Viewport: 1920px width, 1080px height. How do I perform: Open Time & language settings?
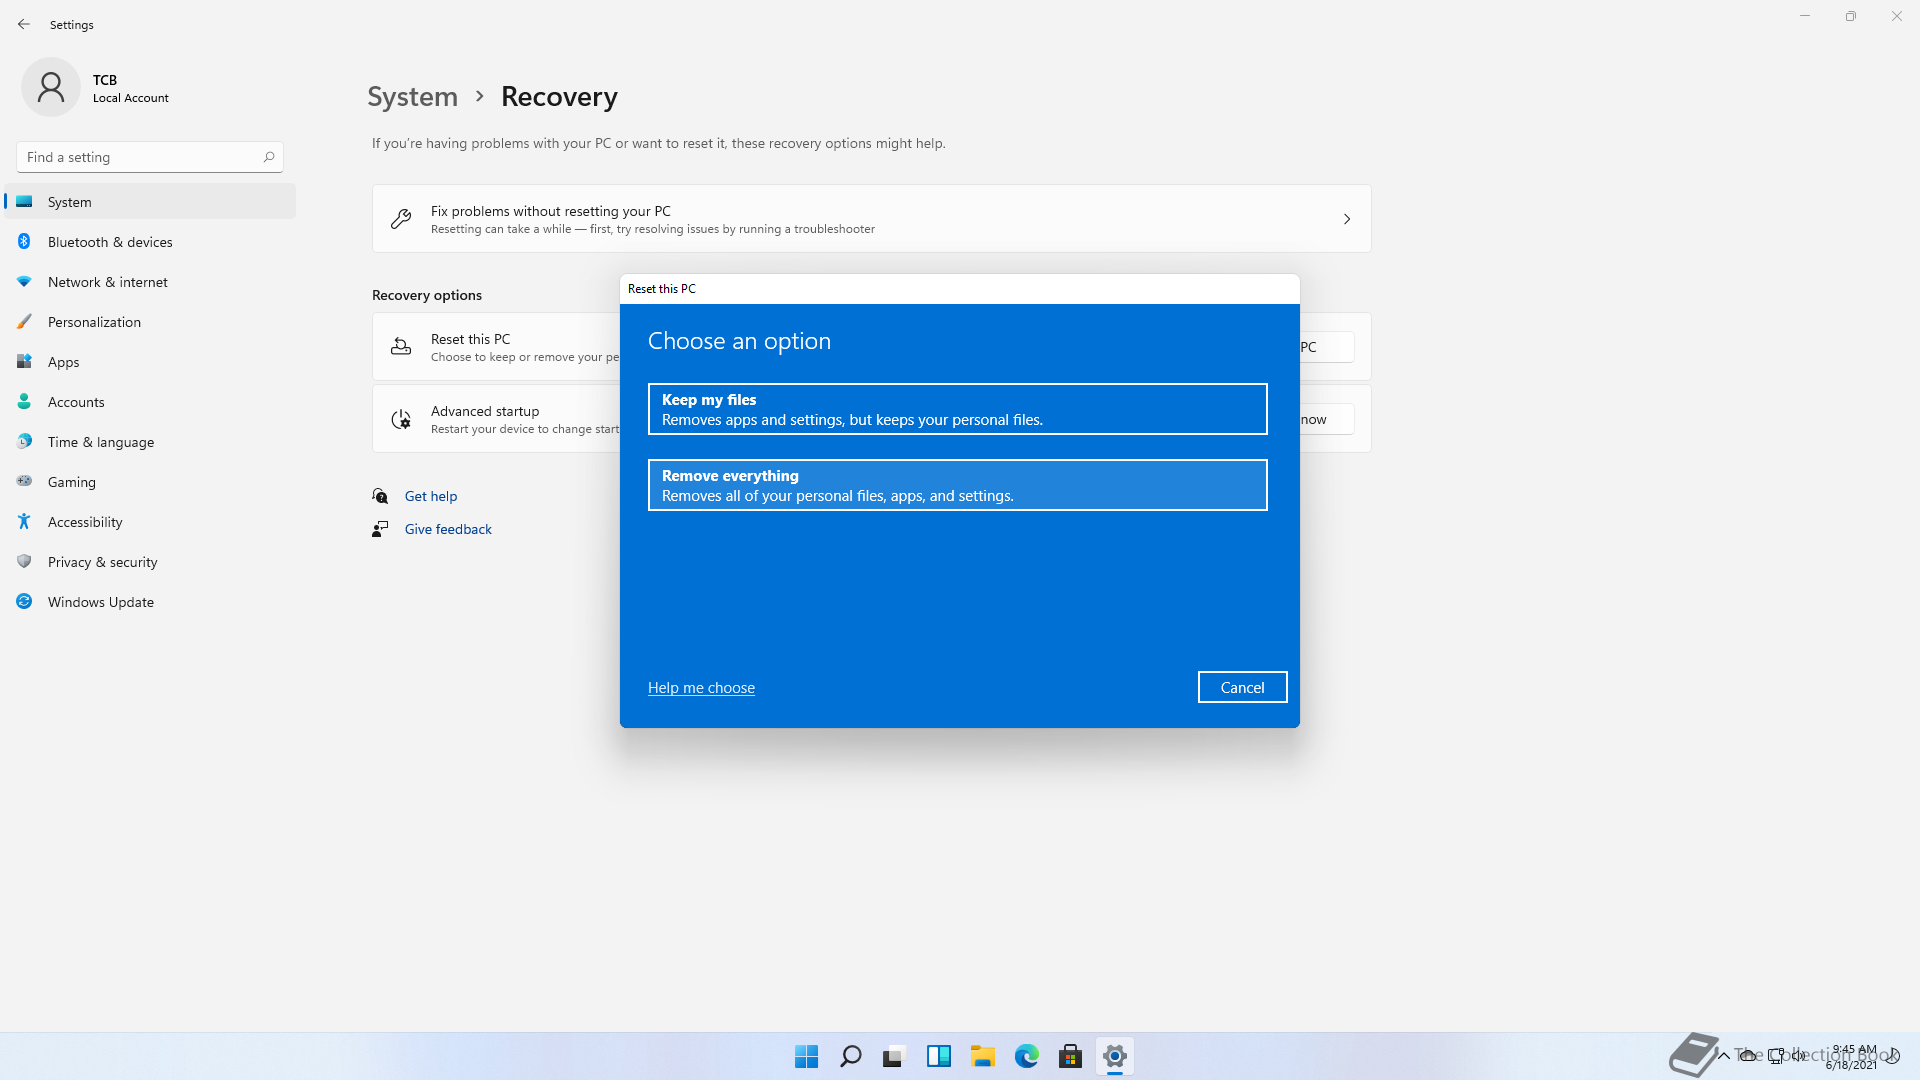click(x=100, y=442)
